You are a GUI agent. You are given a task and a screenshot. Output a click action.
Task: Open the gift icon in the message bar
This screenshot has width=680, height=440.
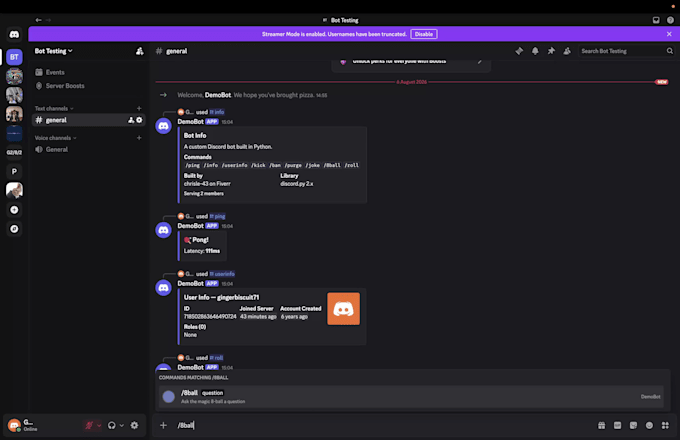coord(602,425)
